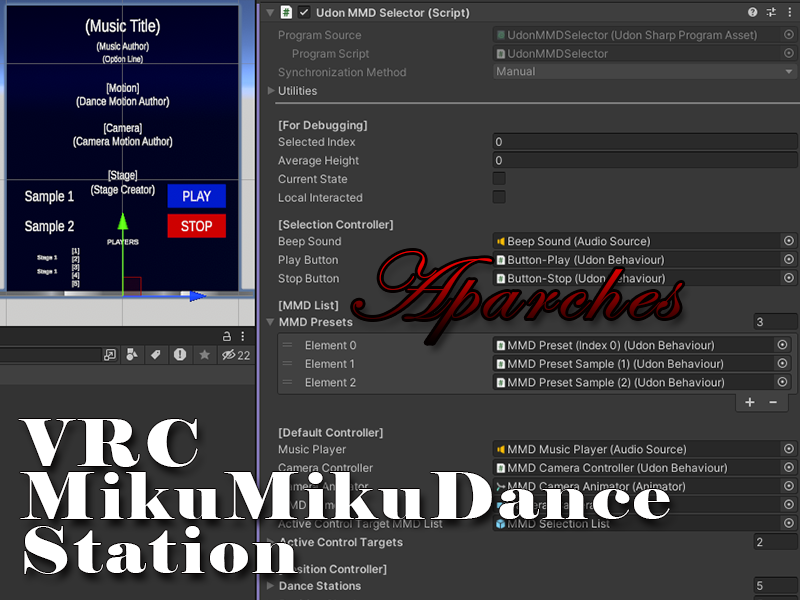The height and width of the screenshot is (600, 800).
Task: Toggle the Current State checkbox
Action: click(x=499, y=179)
